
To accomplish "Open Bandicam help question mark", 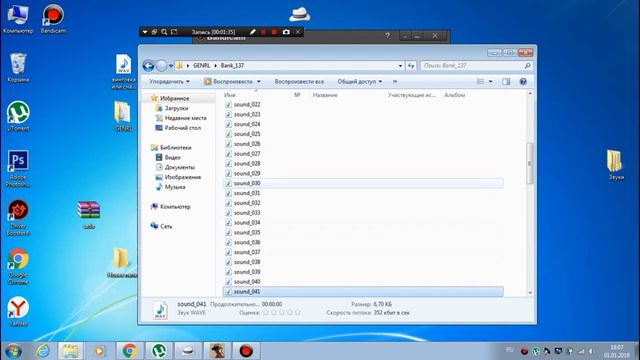I will [388, 36].
